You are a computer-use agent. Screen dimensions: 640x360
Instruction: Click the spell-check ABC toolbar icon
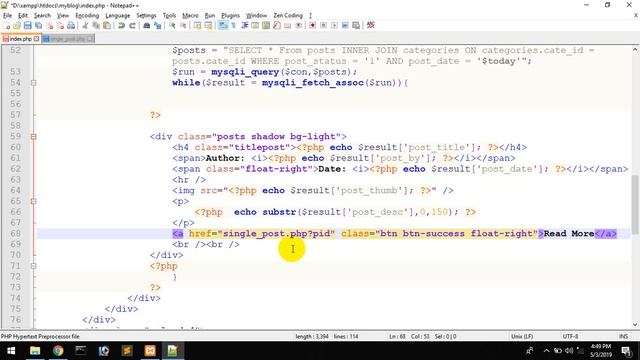pyautogui.click(x=371, y=25)
